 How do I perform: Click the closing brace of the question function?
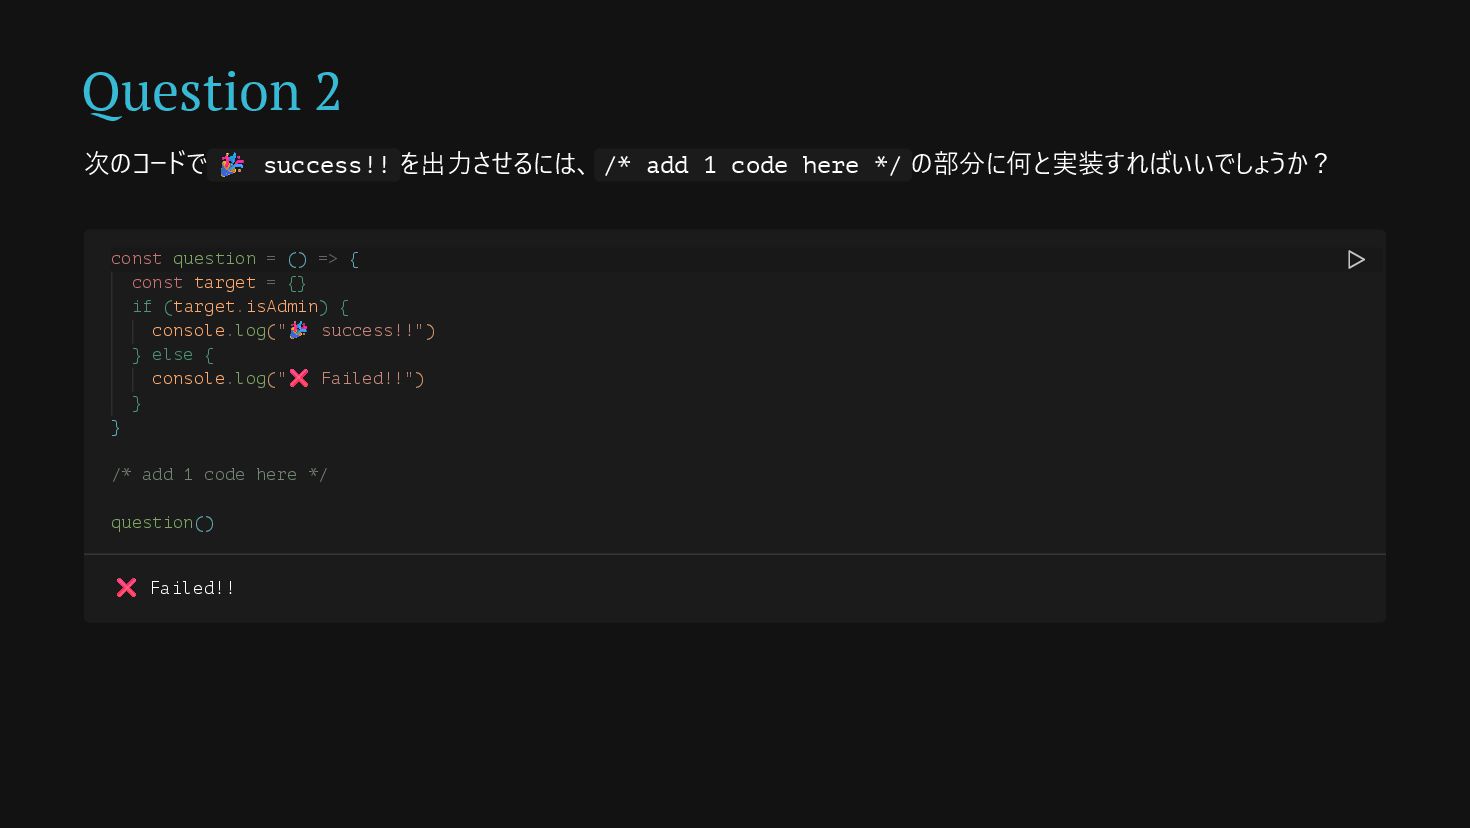(x=116, y=427)
